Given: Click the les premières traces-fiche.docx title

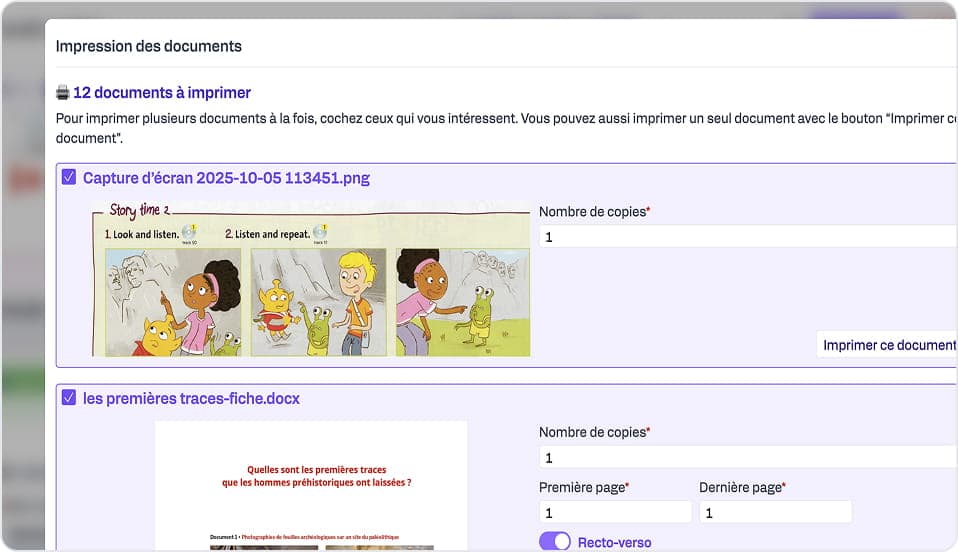Looking at the screenshot, I should (191, 399).
